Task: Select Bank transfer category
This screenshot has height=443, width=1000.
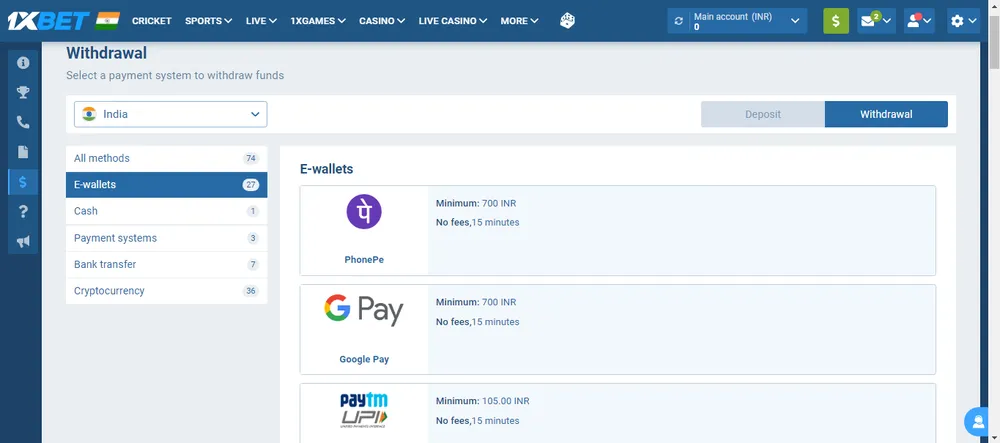Action: point(166,264)
